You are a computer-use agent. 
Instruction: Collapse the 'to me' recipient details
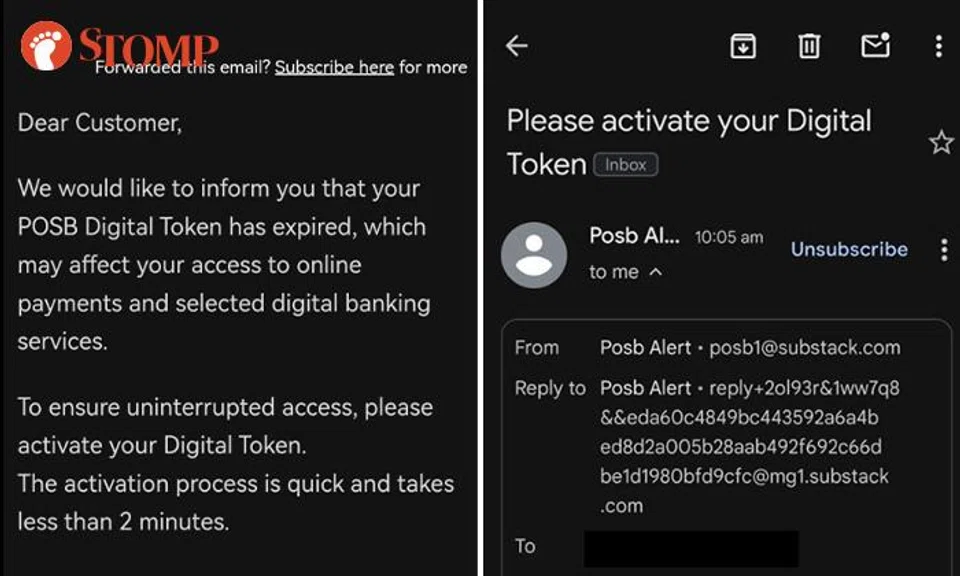pos(626,271)
